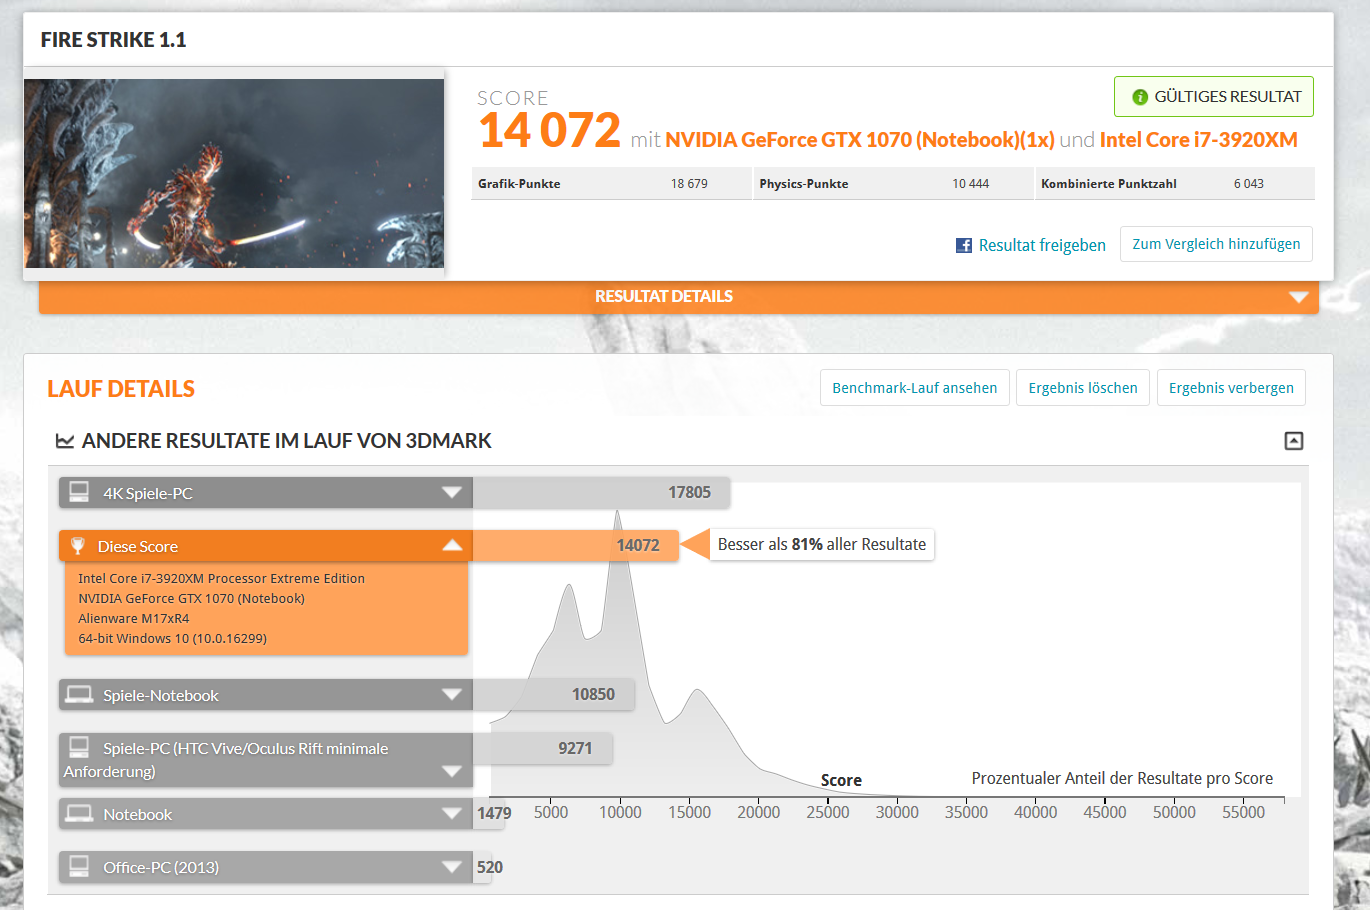Image resolution: width=1370 pixels, height=910 pixels.
Task: Click the desktop PC icon for 4K Spiele-PC
Action: click(79, 492)
